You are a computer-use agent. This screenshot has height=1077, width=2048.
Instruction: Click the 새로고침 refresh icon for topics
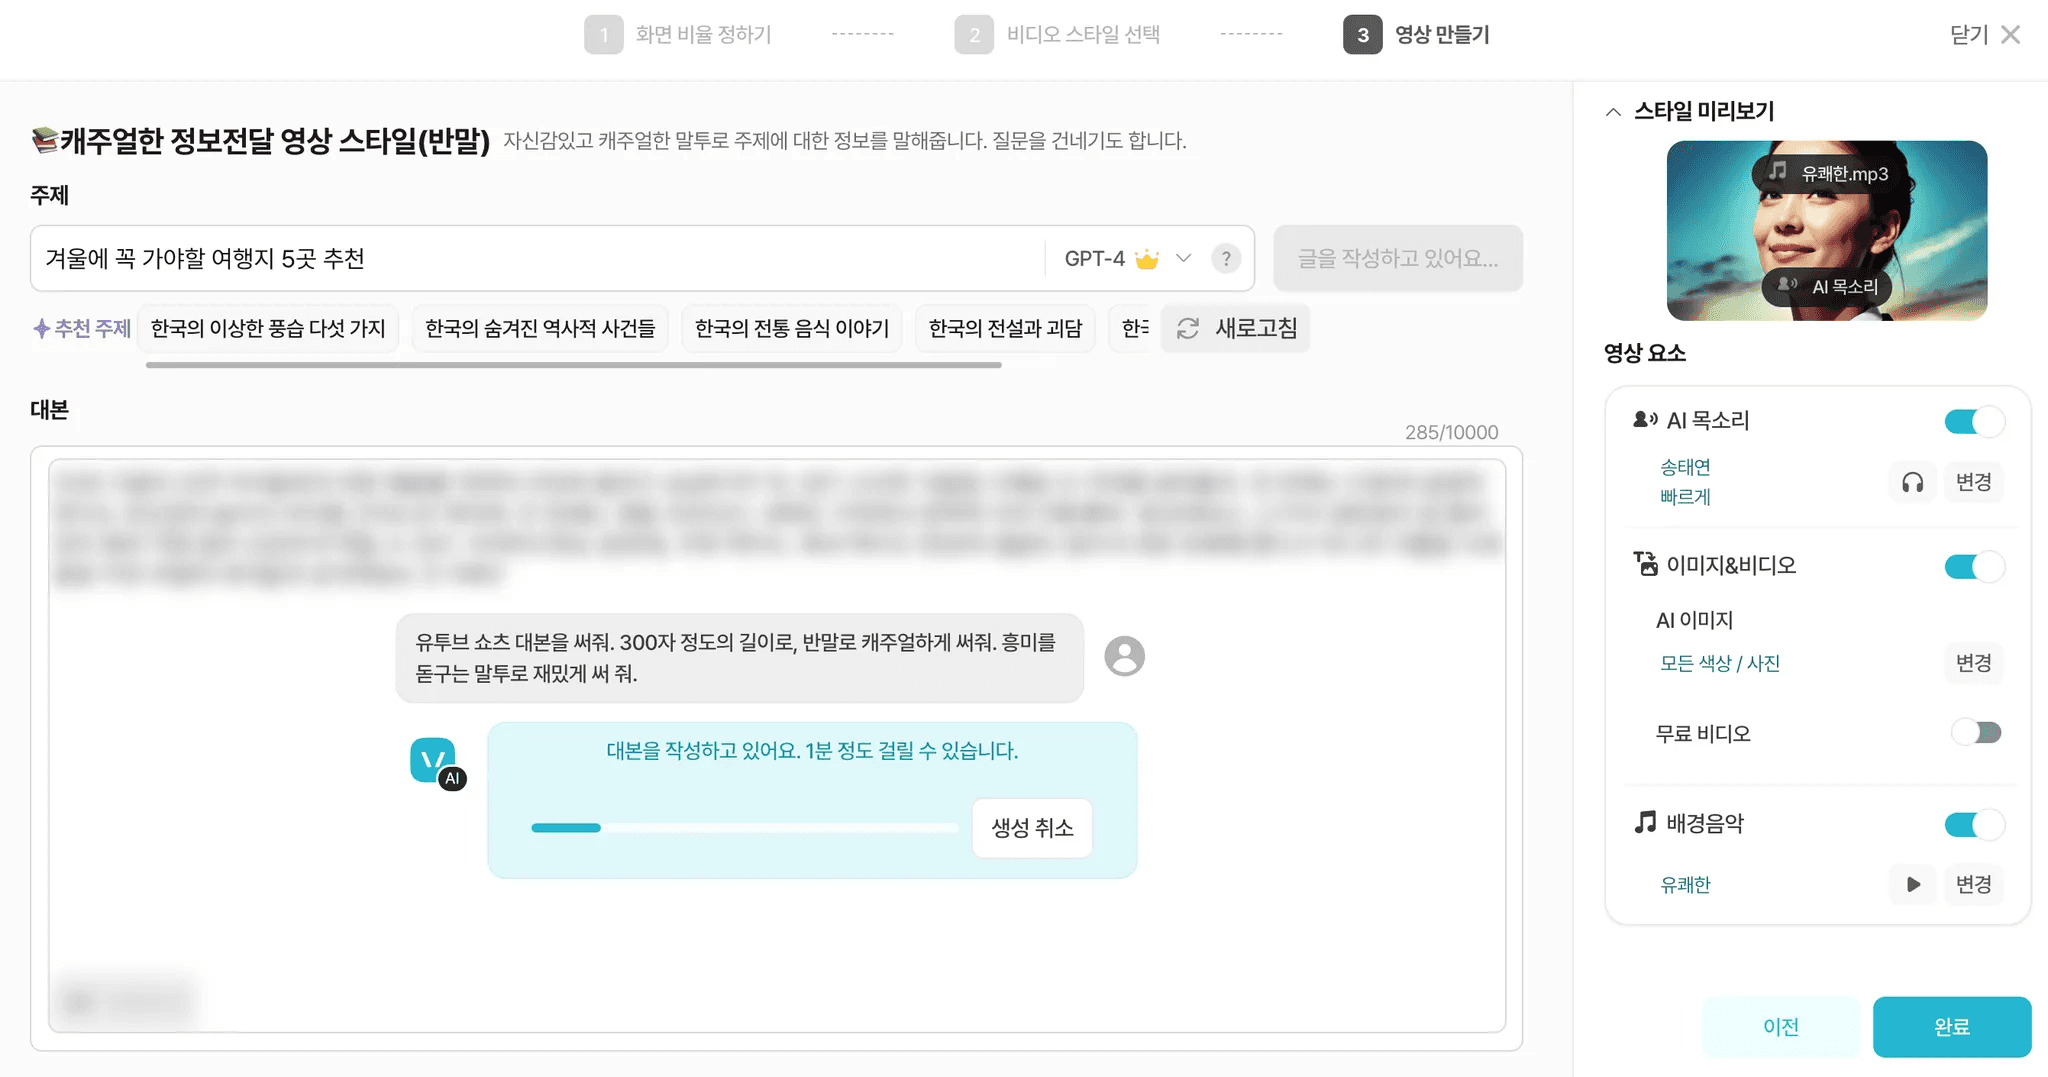coord(1188,328)
